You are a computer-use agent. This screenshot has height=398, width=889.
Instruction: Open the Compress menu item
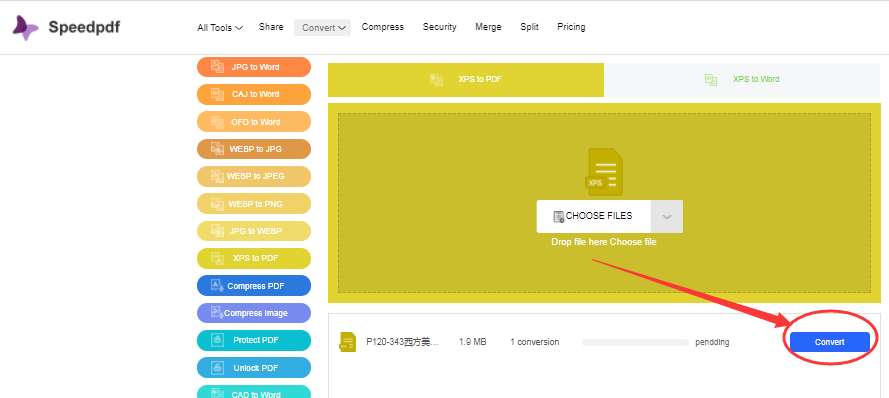[383, 27]
